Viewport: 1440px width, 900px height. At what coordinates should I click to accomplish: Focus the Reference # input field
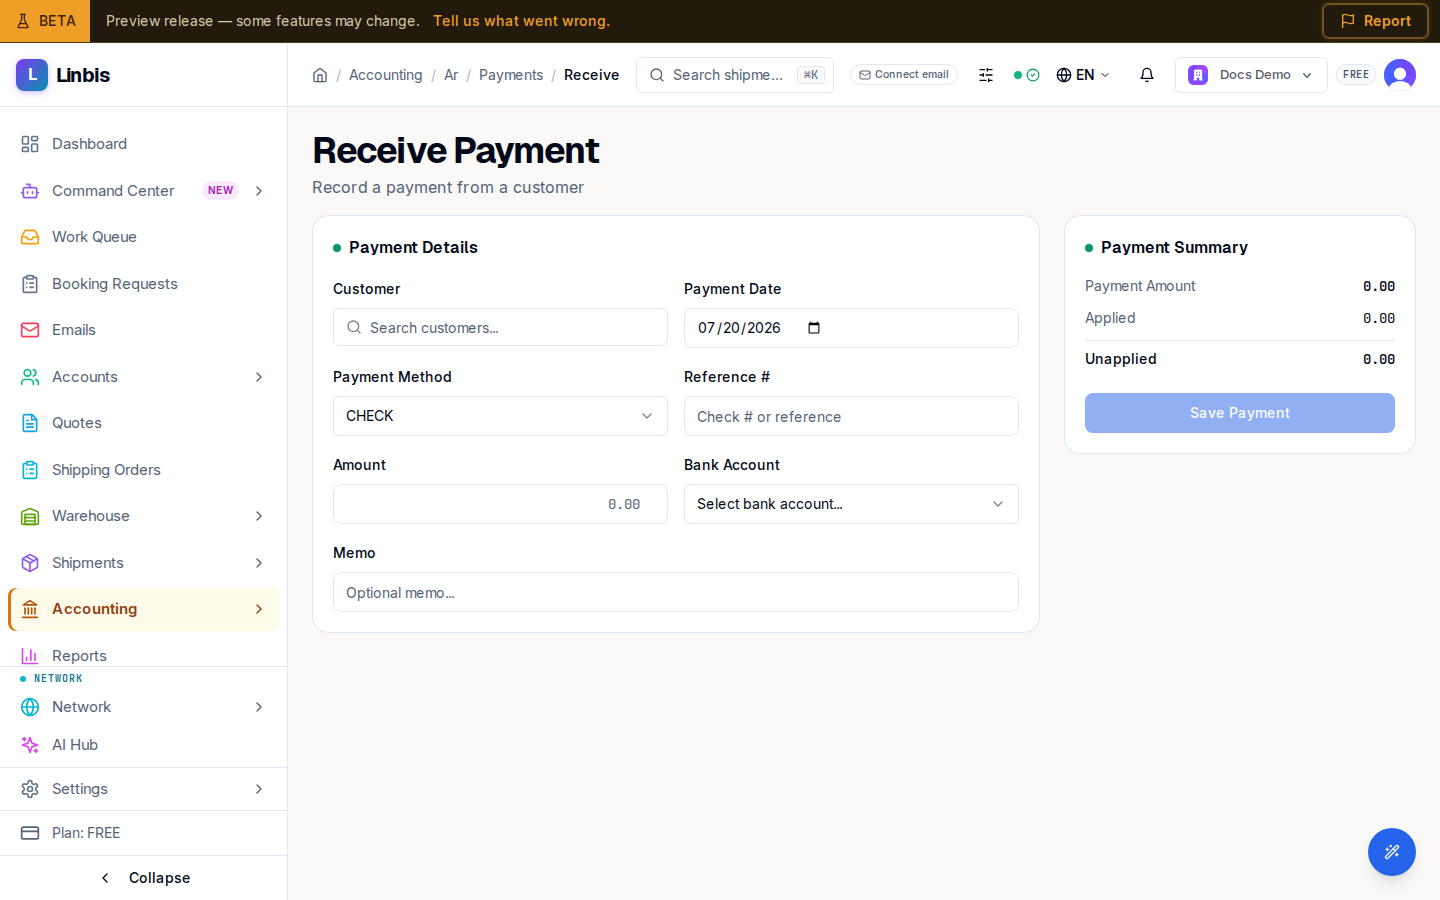point(851,416)
